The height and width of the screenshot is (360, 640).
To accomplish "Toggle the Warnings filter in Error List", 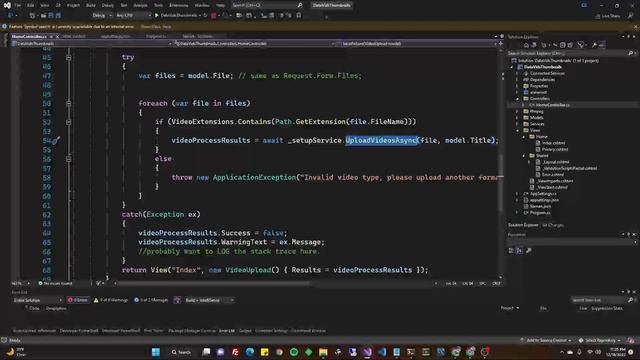I will (111, 300).
